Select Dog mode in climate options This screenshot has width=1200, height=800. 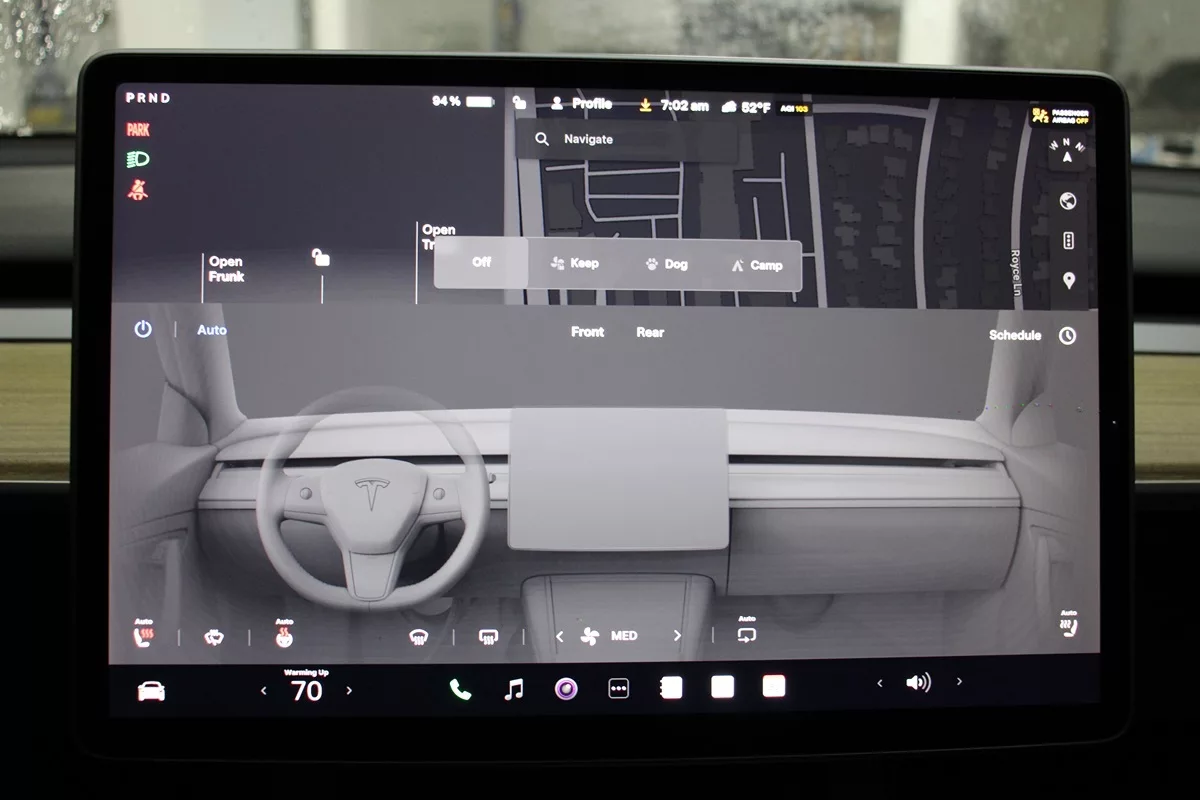click(666, 264)
